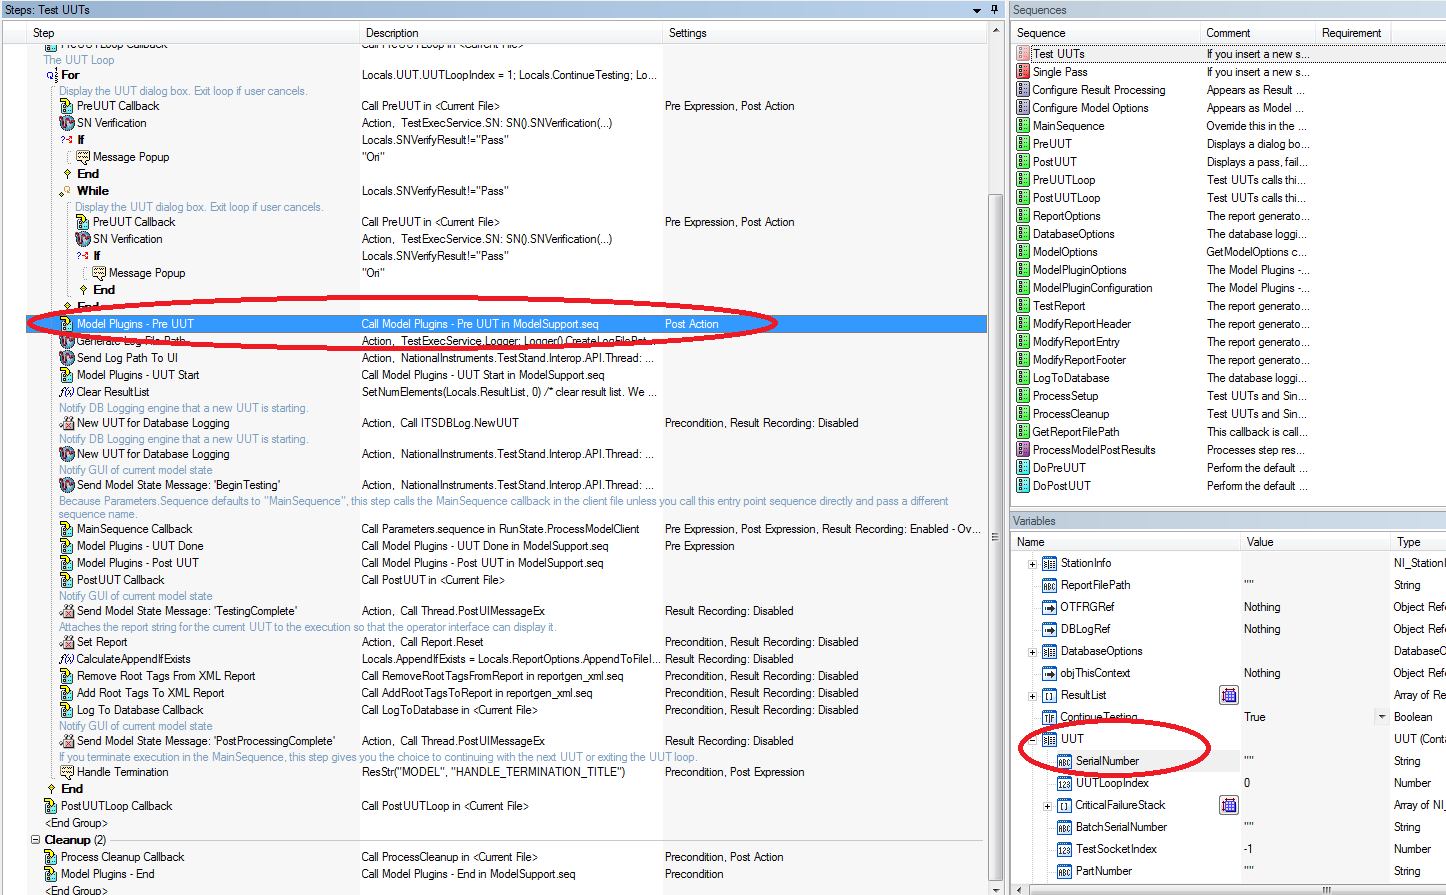The width and height of the screenshot is (1446, 895).
Task: Click the ReportFilePath string variable icon
Action: point(1049,585)
